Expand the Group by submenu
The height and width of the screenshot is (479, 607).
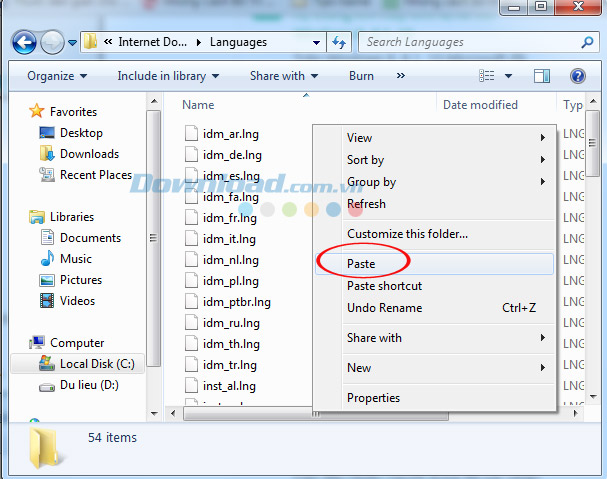pyautogui.click(x=434, y=182)
